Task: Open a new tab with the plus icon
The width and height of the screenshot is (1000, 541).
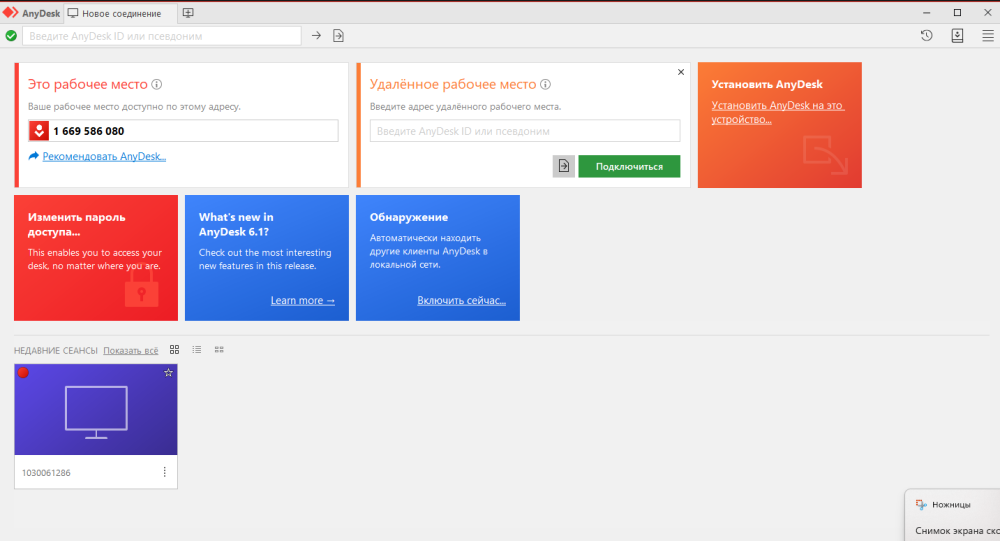Action: tap(188, 13)
